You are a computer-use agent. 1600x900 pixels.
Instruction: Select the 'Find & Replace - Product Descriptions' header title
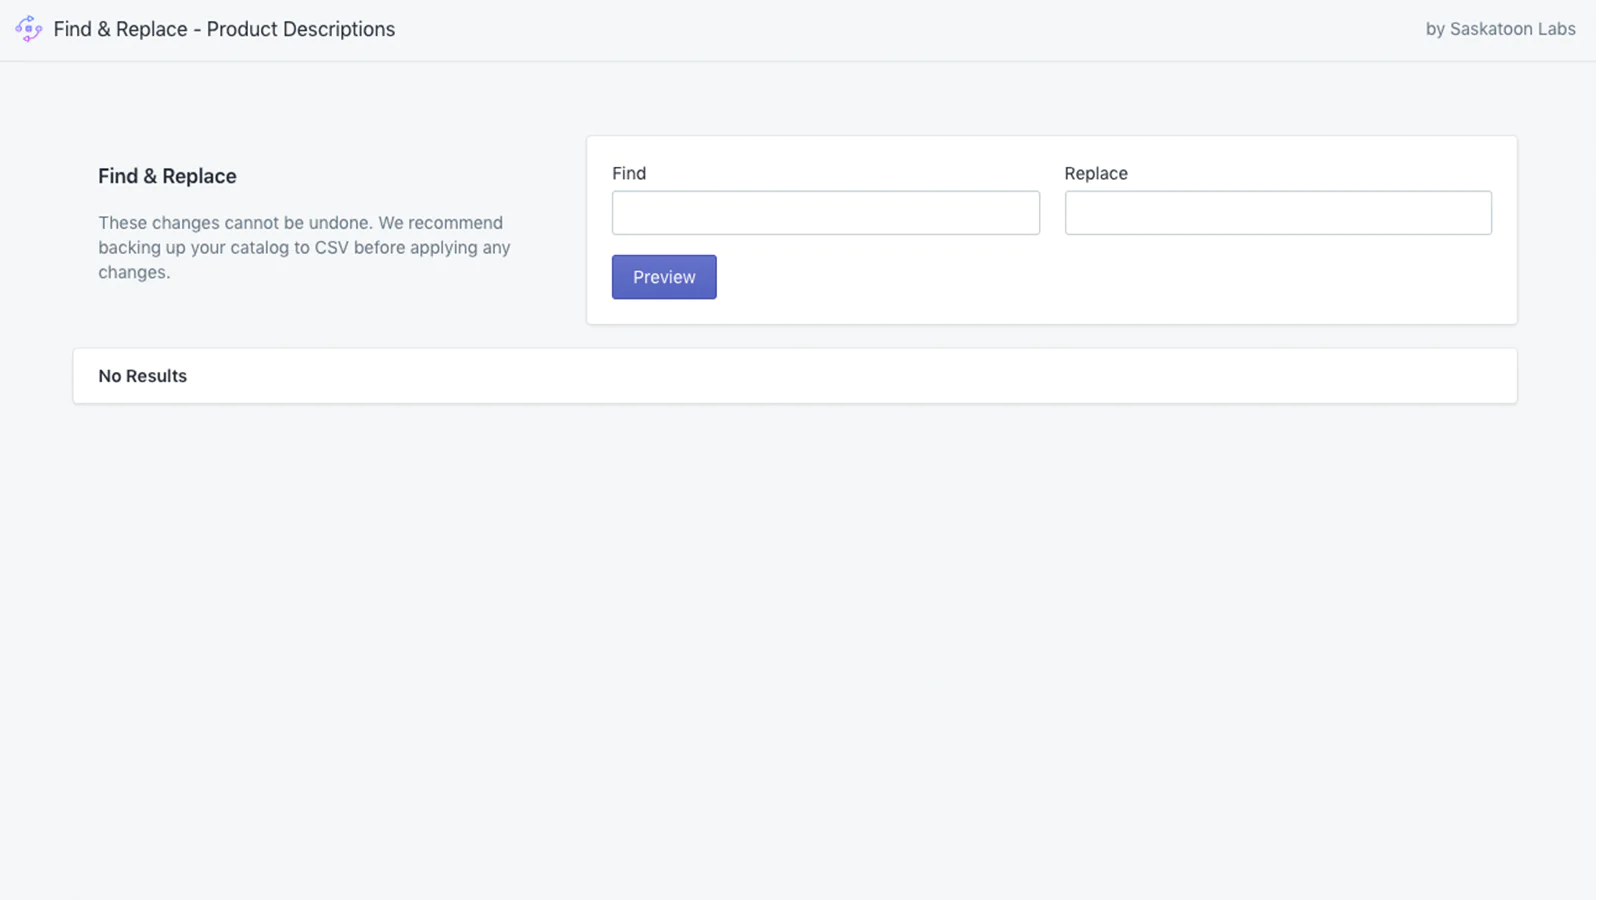[x=224, y=29]
